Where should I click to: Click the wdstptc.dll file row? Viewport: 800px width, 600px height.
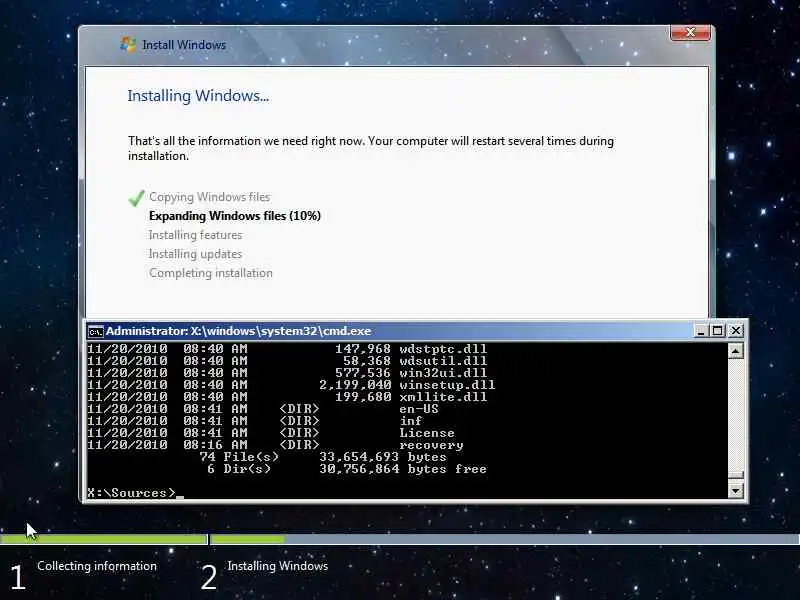(287, 349)
